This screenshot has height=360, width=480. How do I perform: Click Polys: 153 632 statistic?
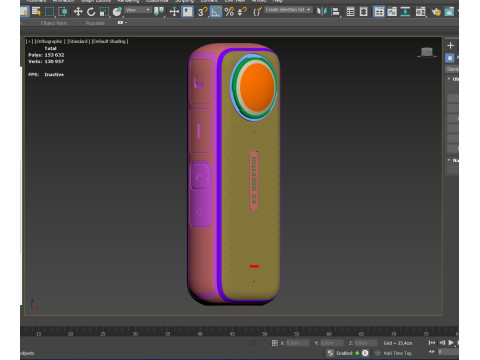tap(46, 55)
